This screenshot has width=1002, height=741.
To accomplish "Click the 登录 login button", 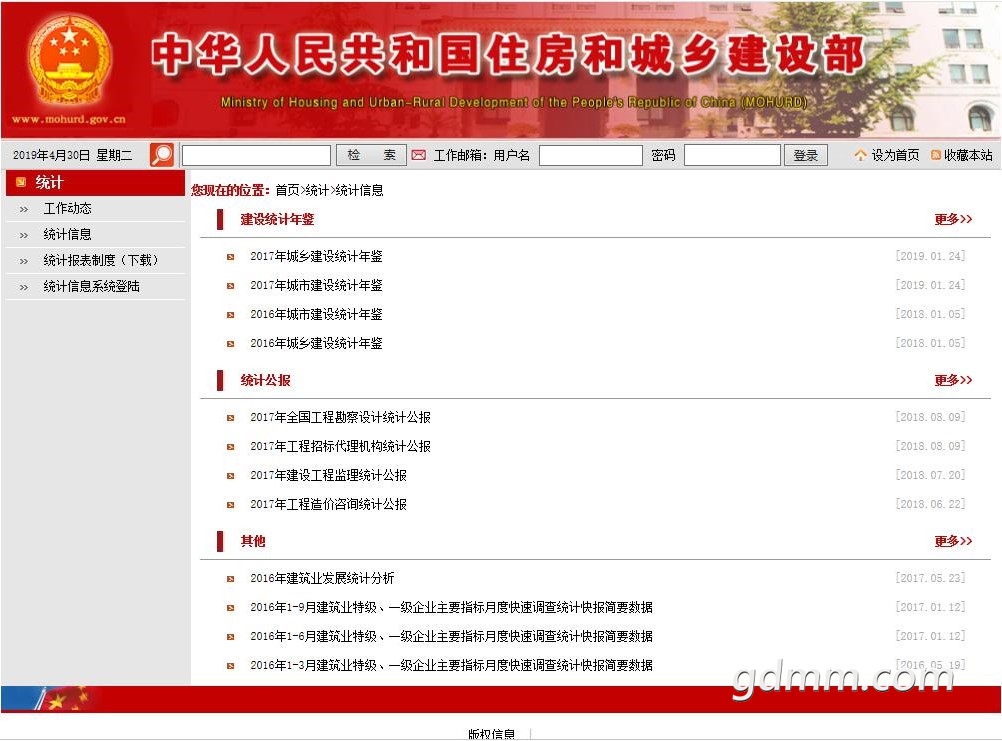I will pyautogui.click(x=806, y=155).
